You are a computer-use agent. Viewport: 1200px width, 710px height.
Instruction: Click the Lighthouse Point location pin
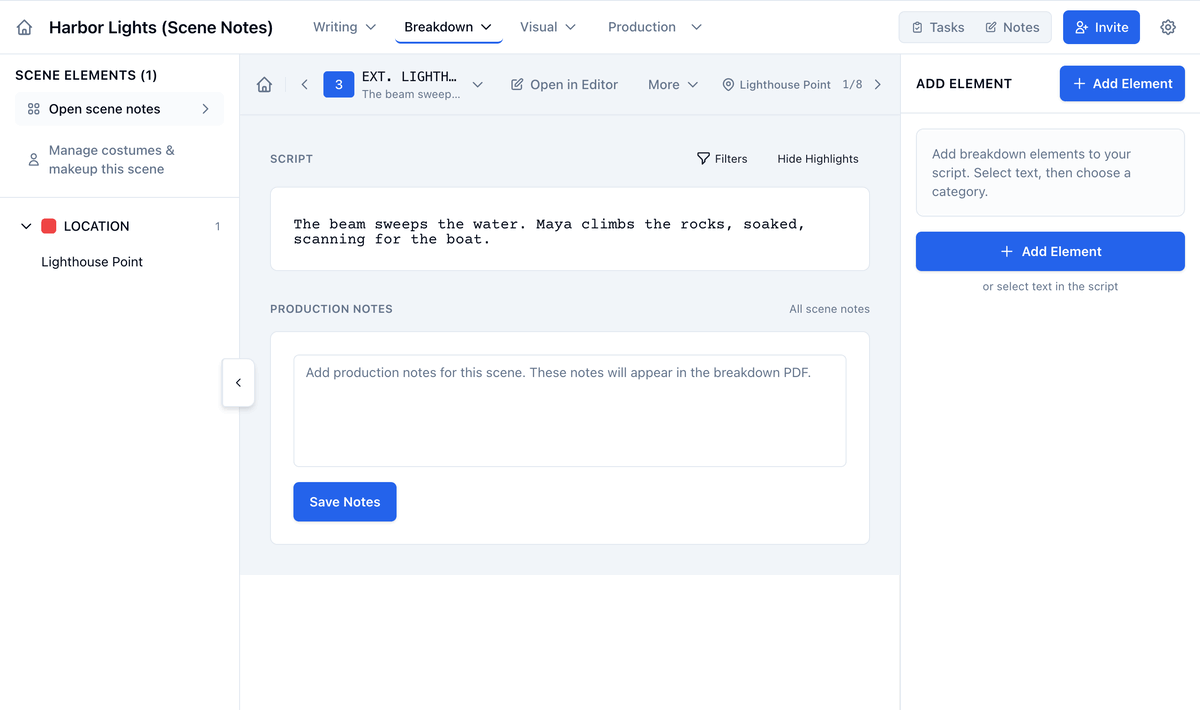coord(728,85)
